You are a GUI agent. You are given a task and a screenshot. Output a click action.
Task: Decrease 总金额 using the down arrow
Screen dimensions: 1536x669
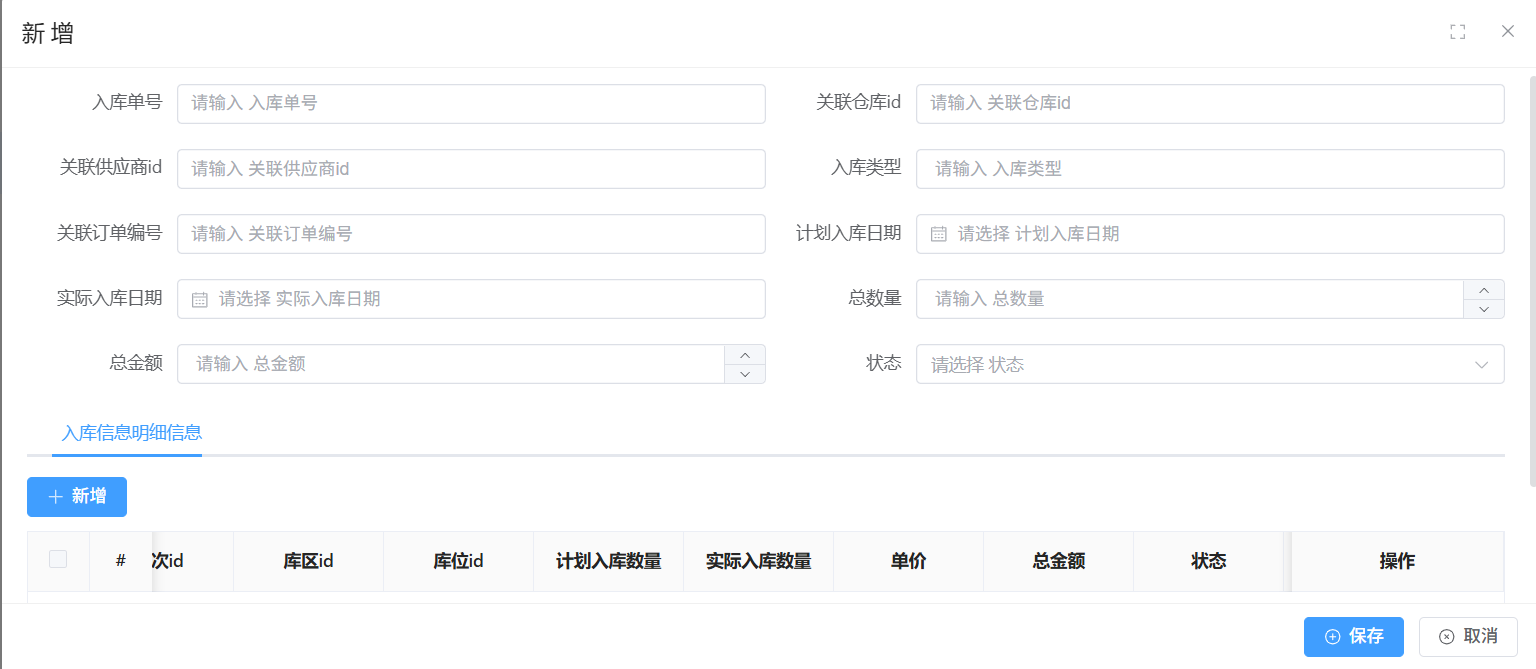(x=744, y=374)
